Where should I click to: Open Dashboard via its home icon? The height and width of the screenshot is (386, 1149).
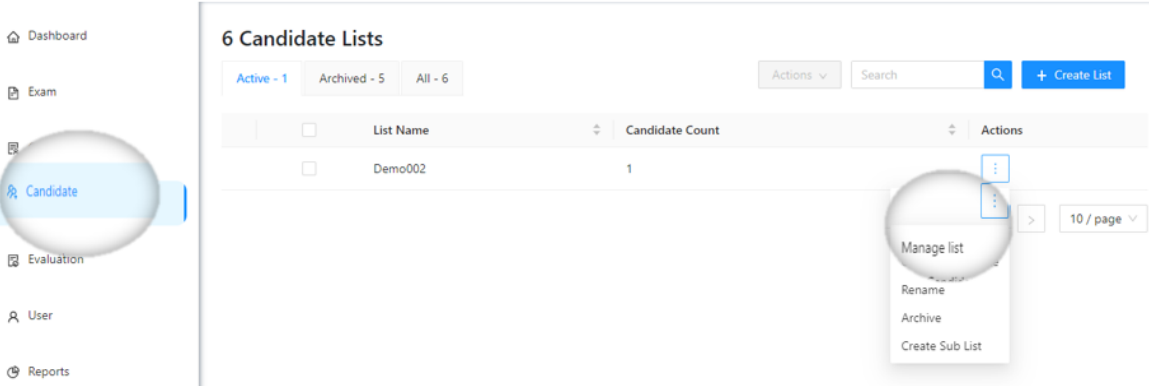coord(12,37)
